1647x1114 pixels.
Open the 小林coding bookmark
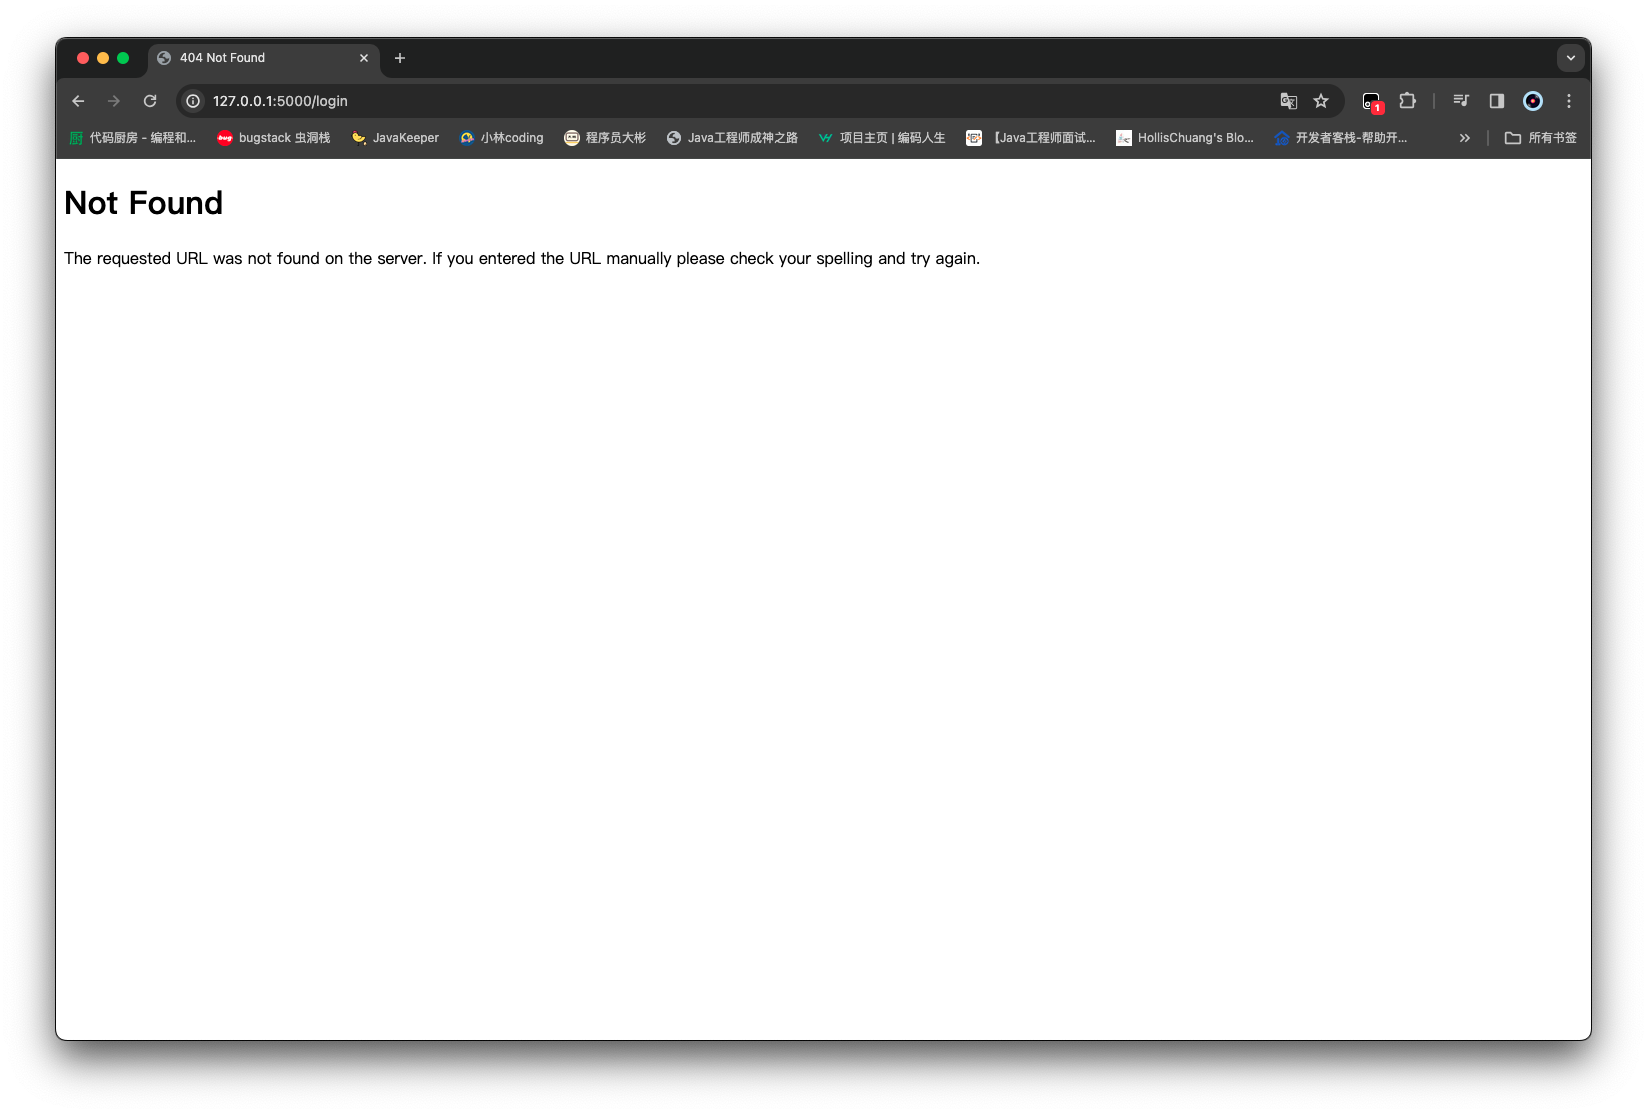502,138
